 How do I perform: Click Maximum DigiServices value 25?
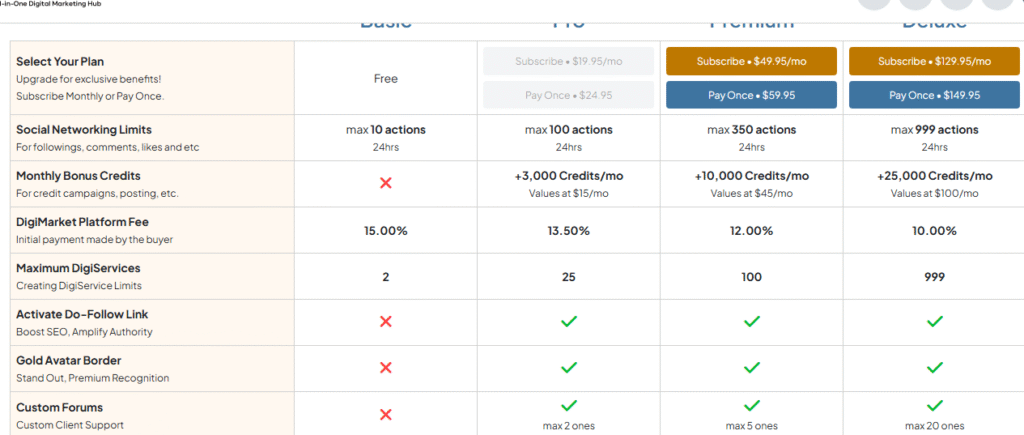[569, 277]
